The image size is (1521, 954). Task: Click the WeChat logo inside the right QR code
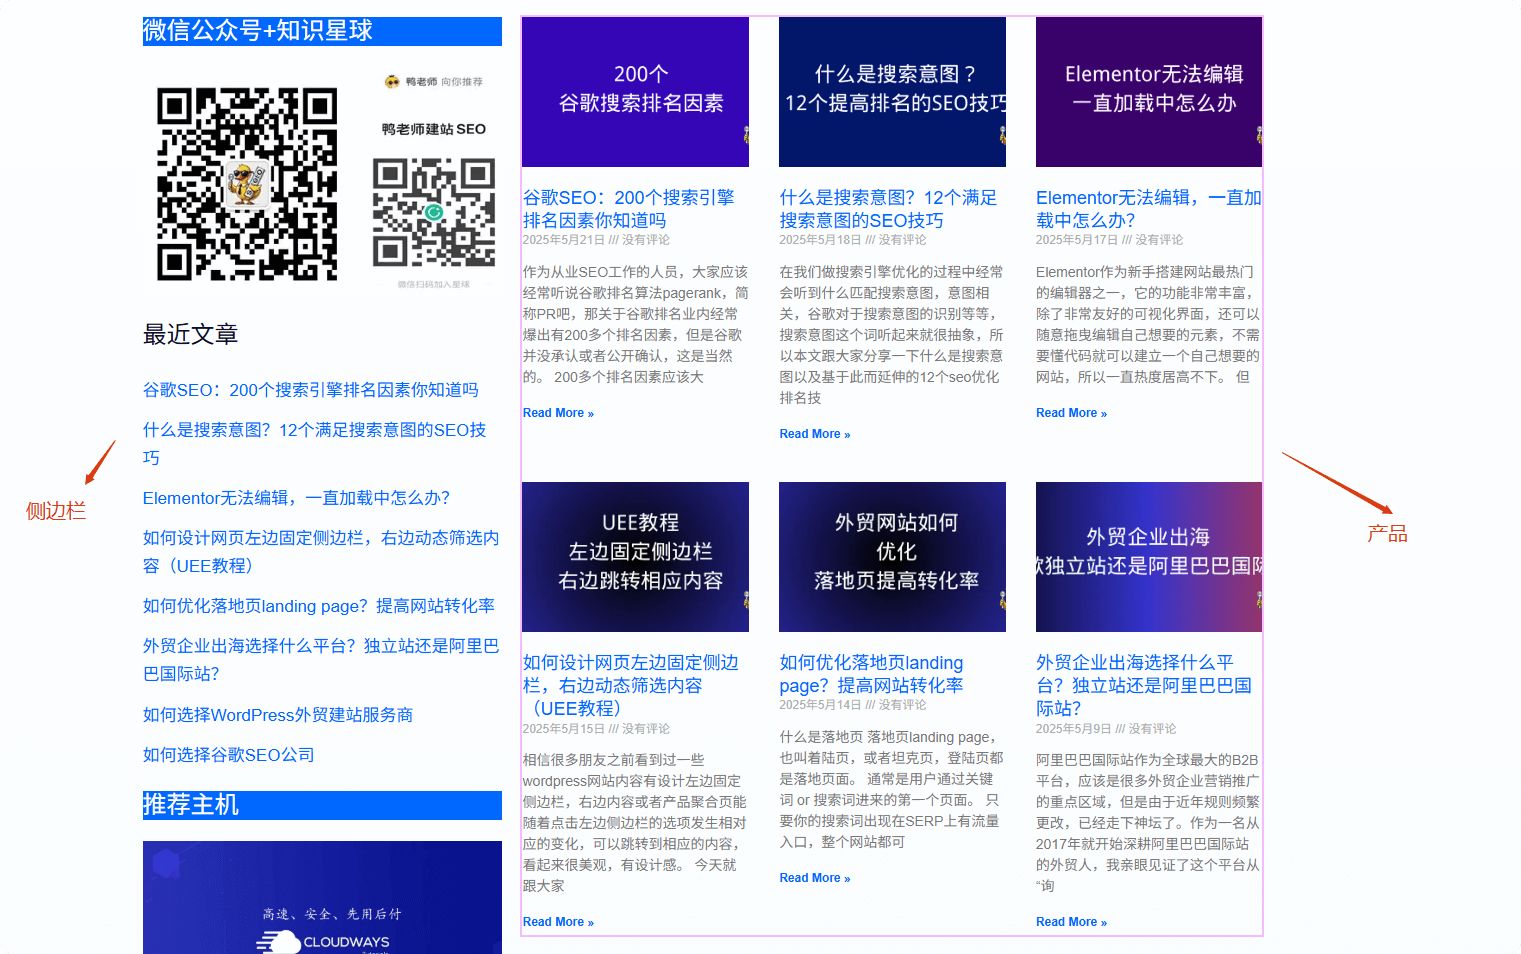[x=433, y=214]
